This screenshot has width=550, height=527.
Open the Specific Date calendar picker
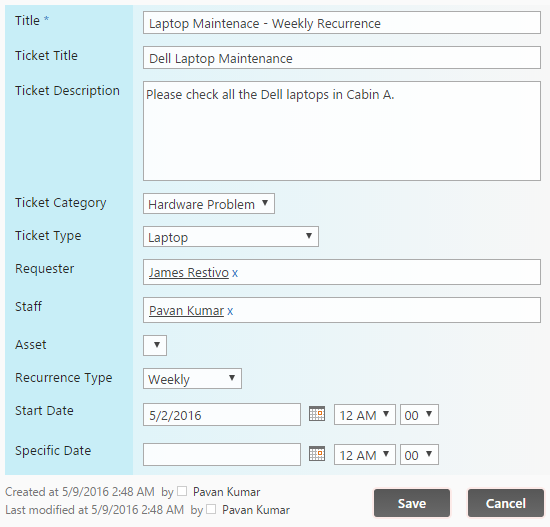[317, 454]
